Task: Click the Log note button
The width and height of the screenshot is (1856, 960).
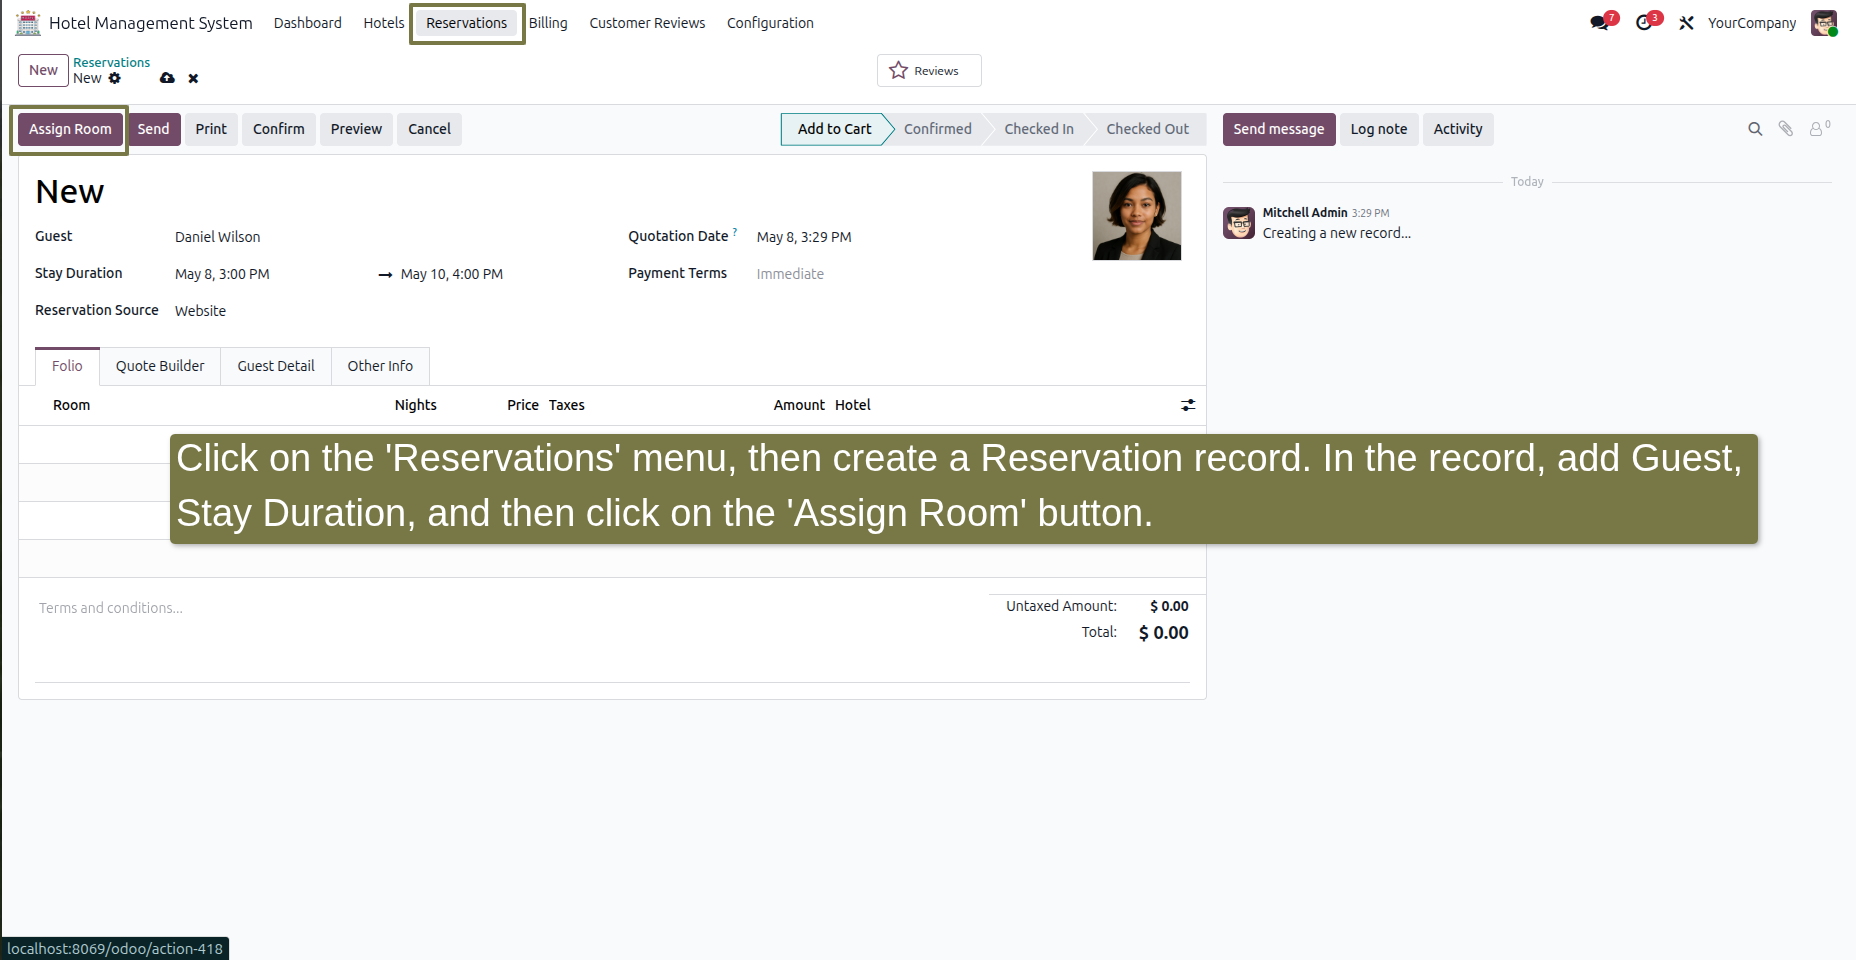Action: coord(1379,129)
